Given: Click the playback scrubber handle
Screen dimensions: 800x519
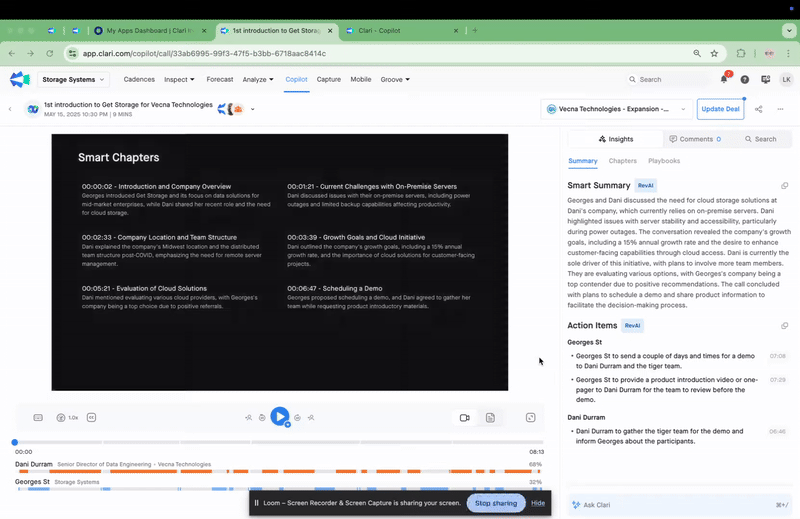Looking at the screenshot, I should (15, 442).
